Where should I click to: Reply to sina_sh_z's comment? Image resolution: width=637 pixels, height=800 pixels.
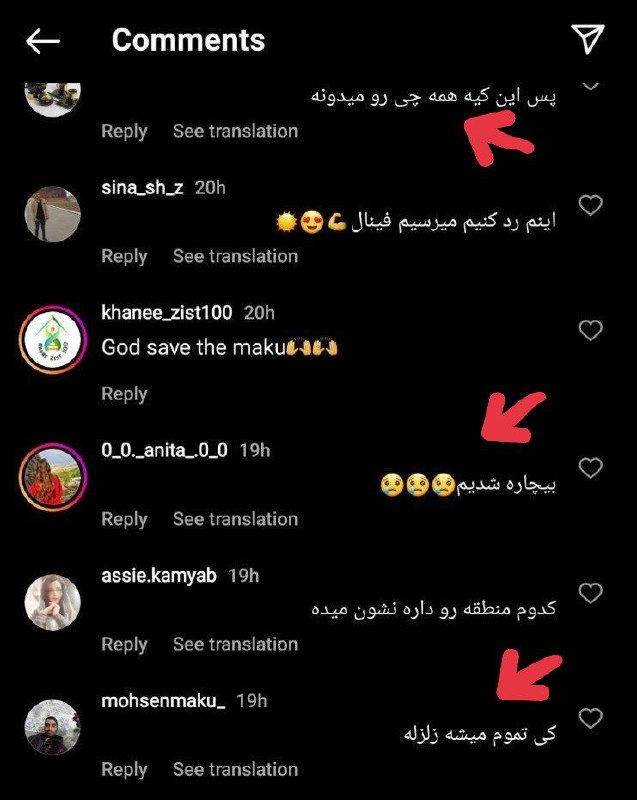click(124, 257)
